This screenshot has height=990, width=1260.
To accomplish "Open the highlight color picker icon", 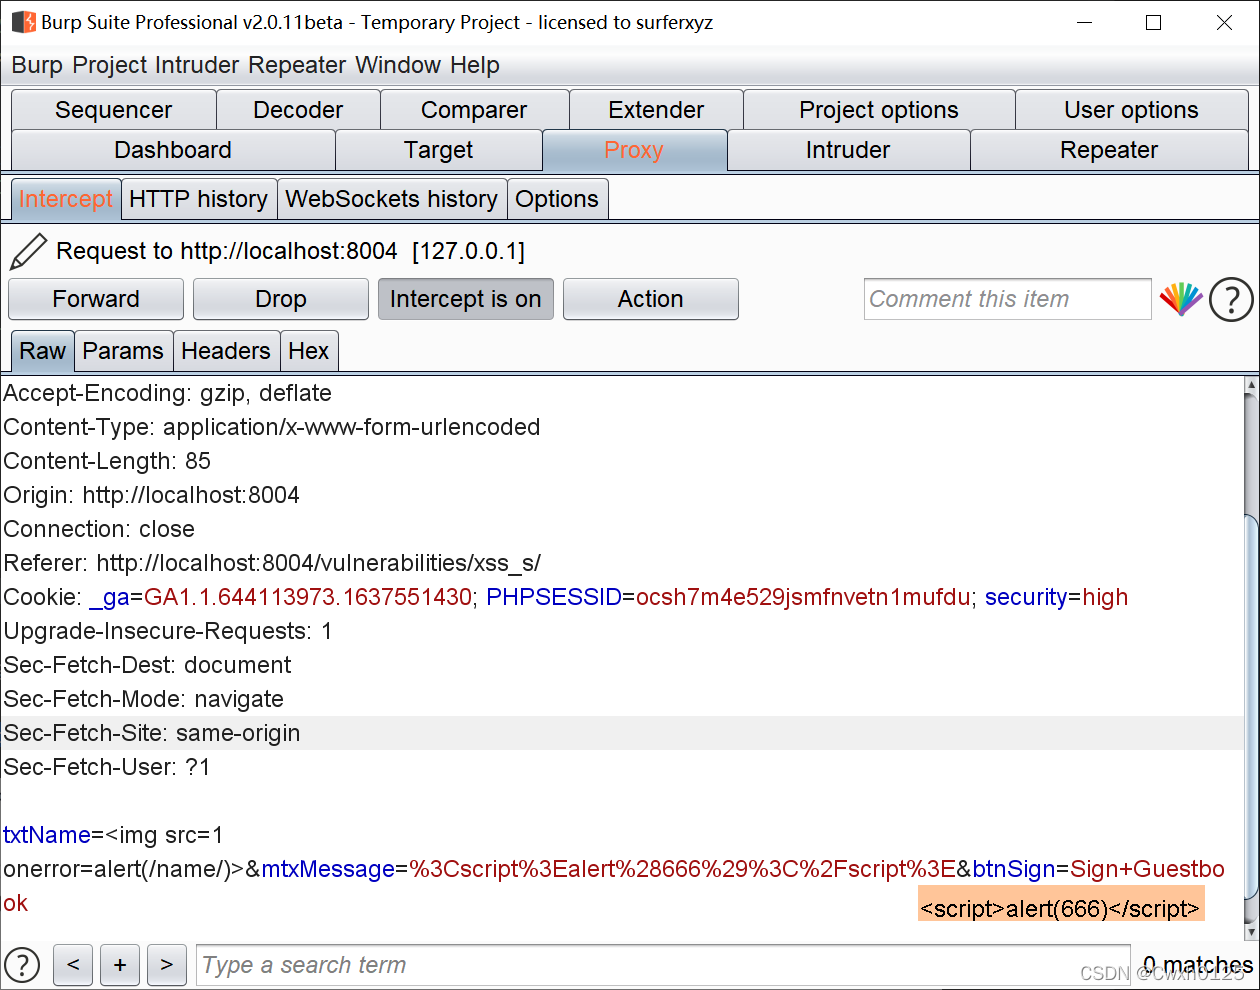I will pyautogui.click(x=1181, y=299).
